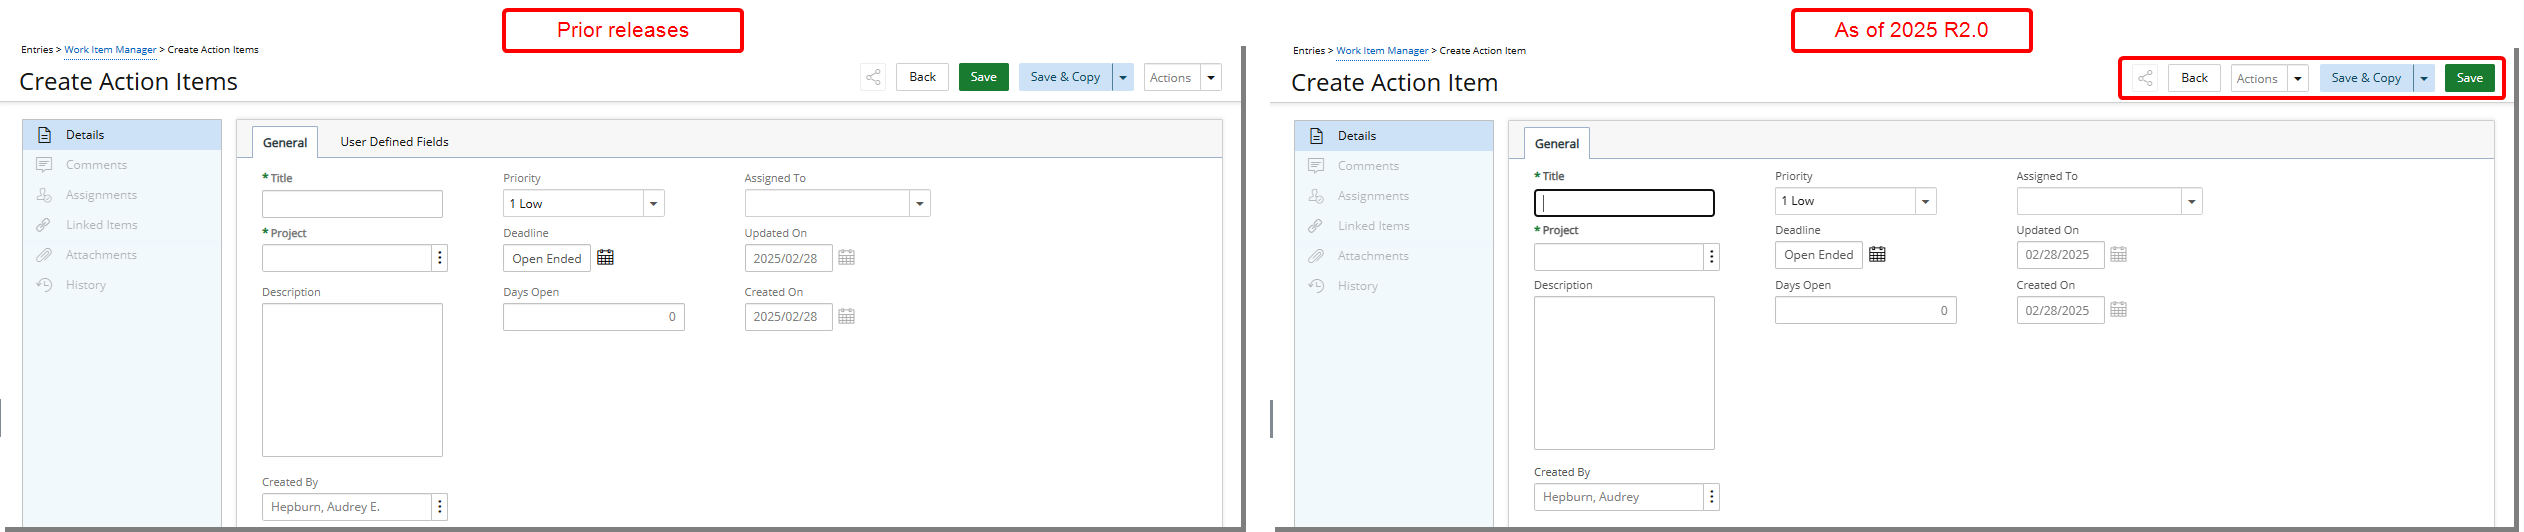This screenshot has width=2524, height=532.
Task: Click Assignments icon in right screenshot sidebar
Action: 1316,196
